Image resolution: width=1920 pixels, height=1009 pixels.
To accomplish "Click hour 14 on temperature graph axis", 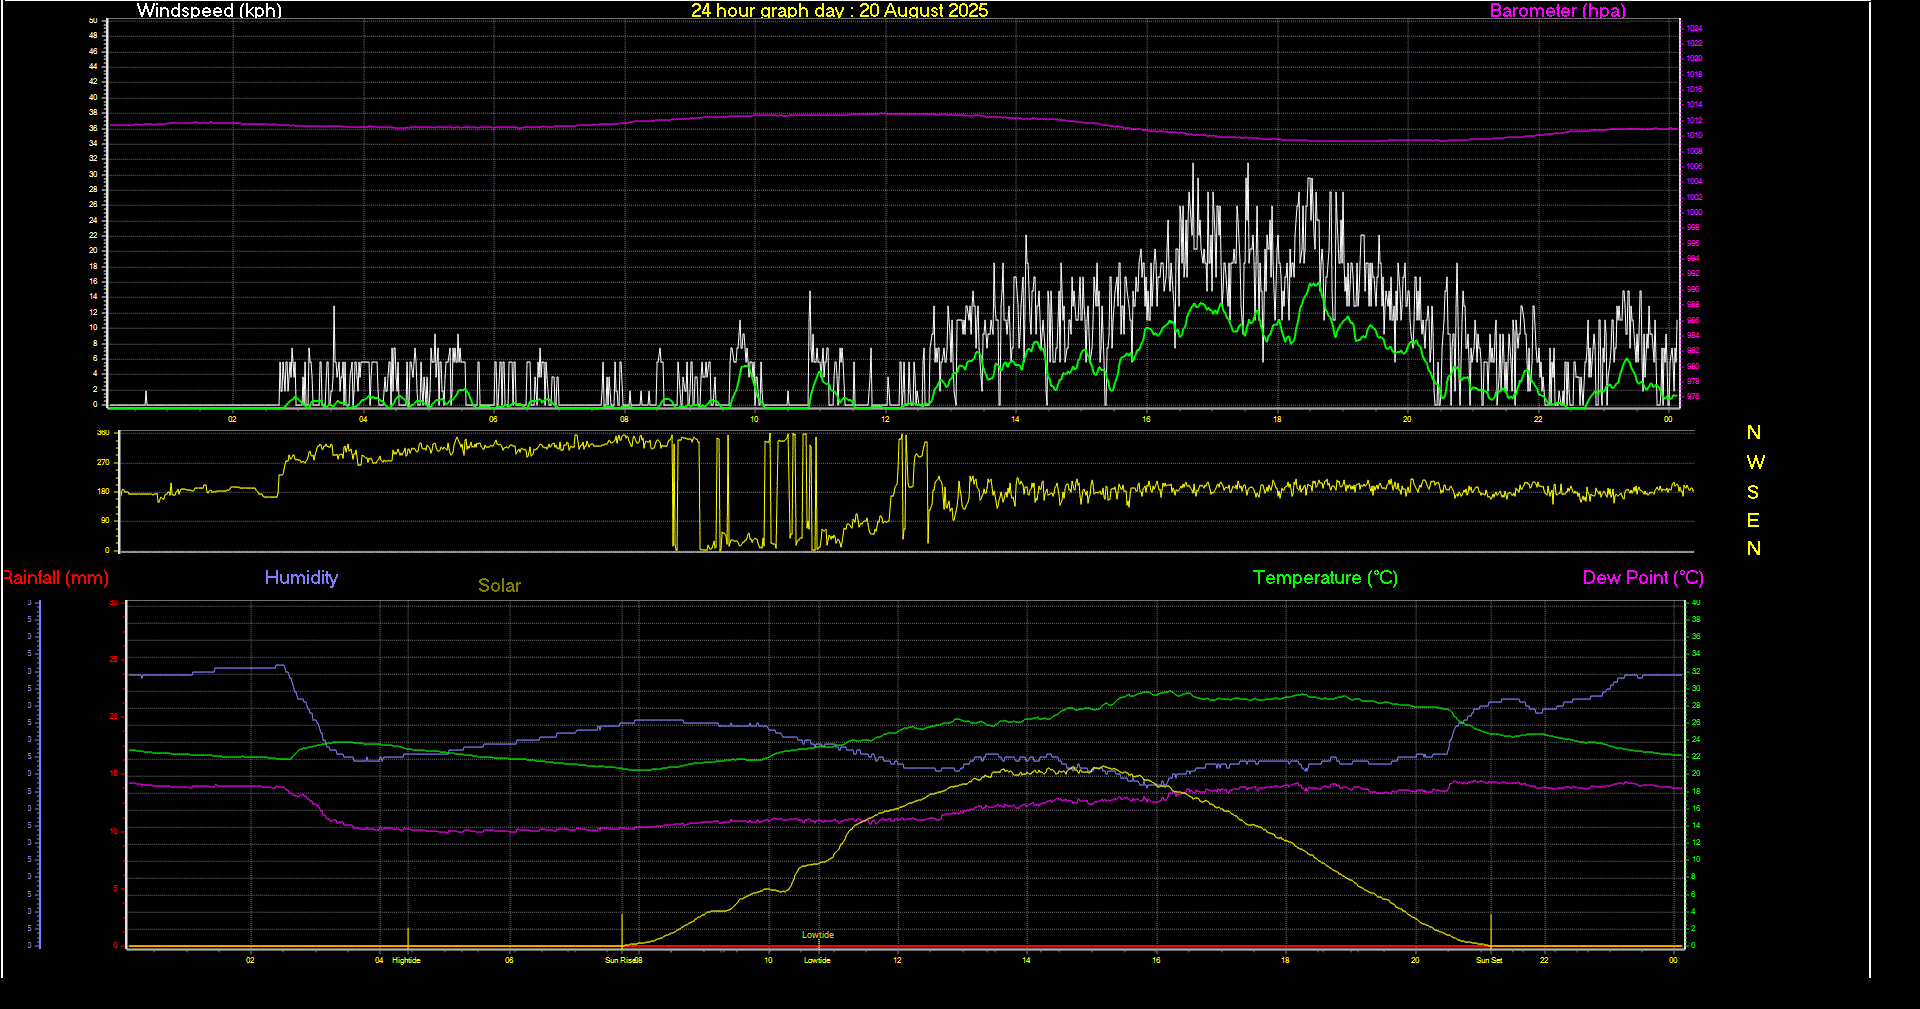I will (x=1026, y=960).
